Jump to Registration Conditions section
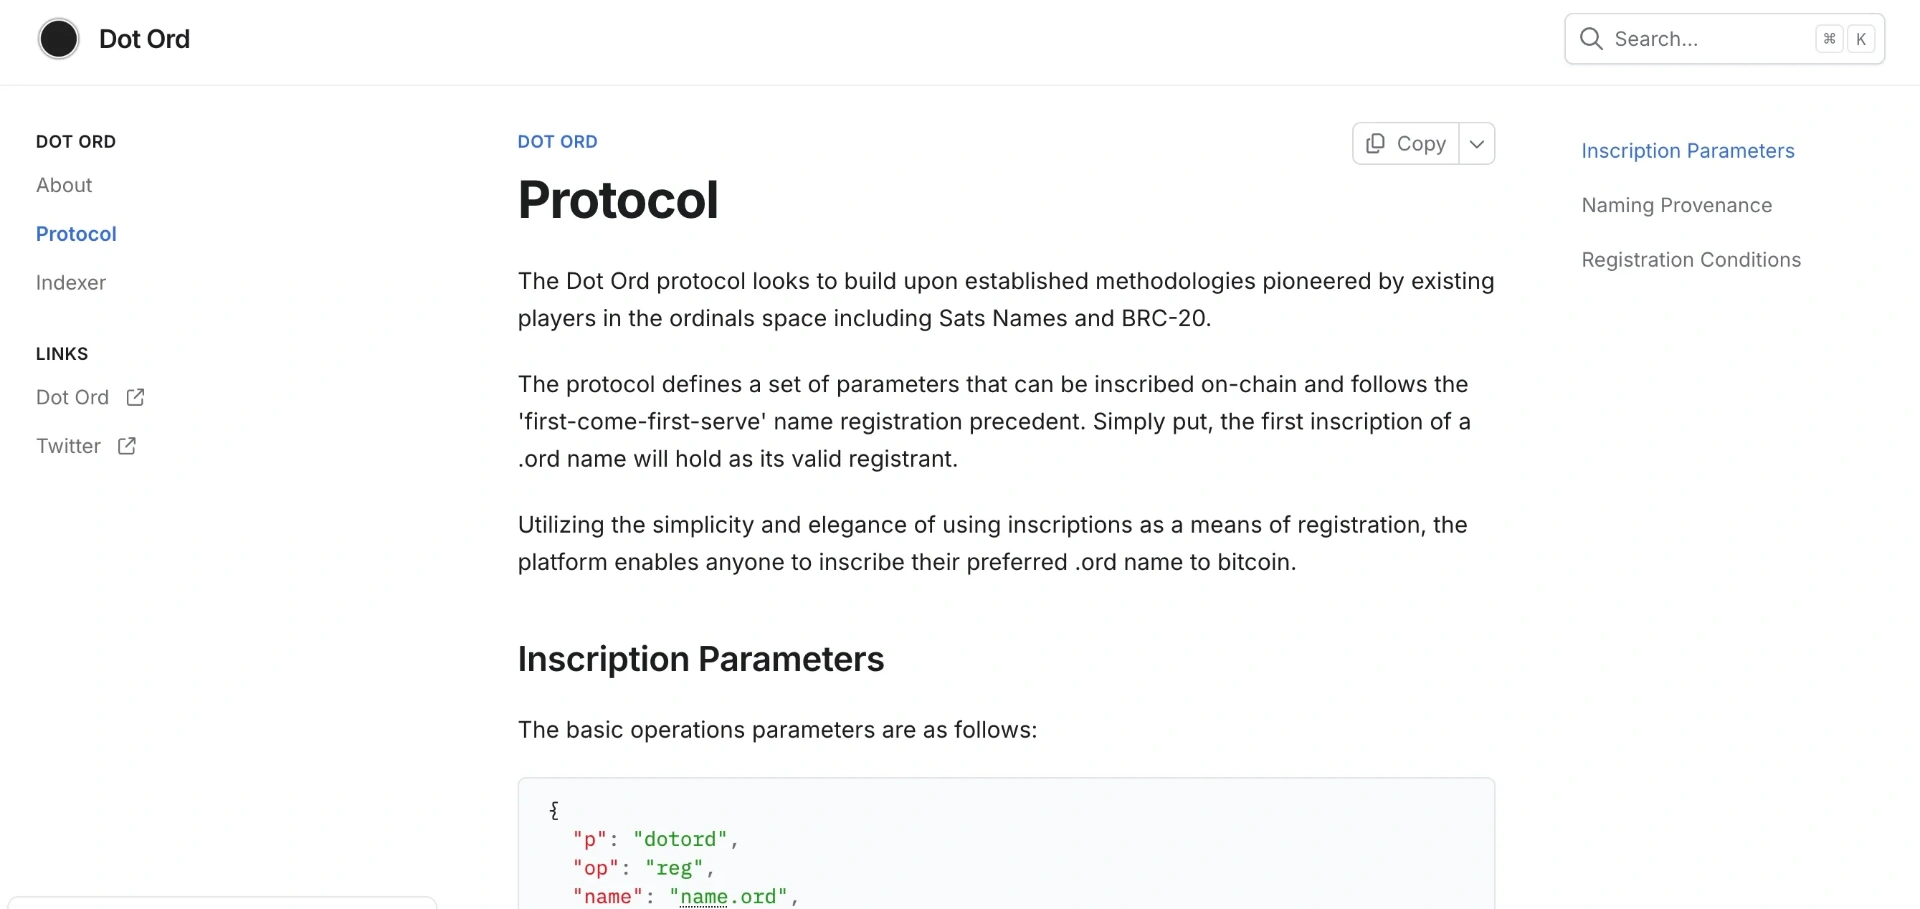Screen dimensions: 1920x909 tap(1691, 260)
